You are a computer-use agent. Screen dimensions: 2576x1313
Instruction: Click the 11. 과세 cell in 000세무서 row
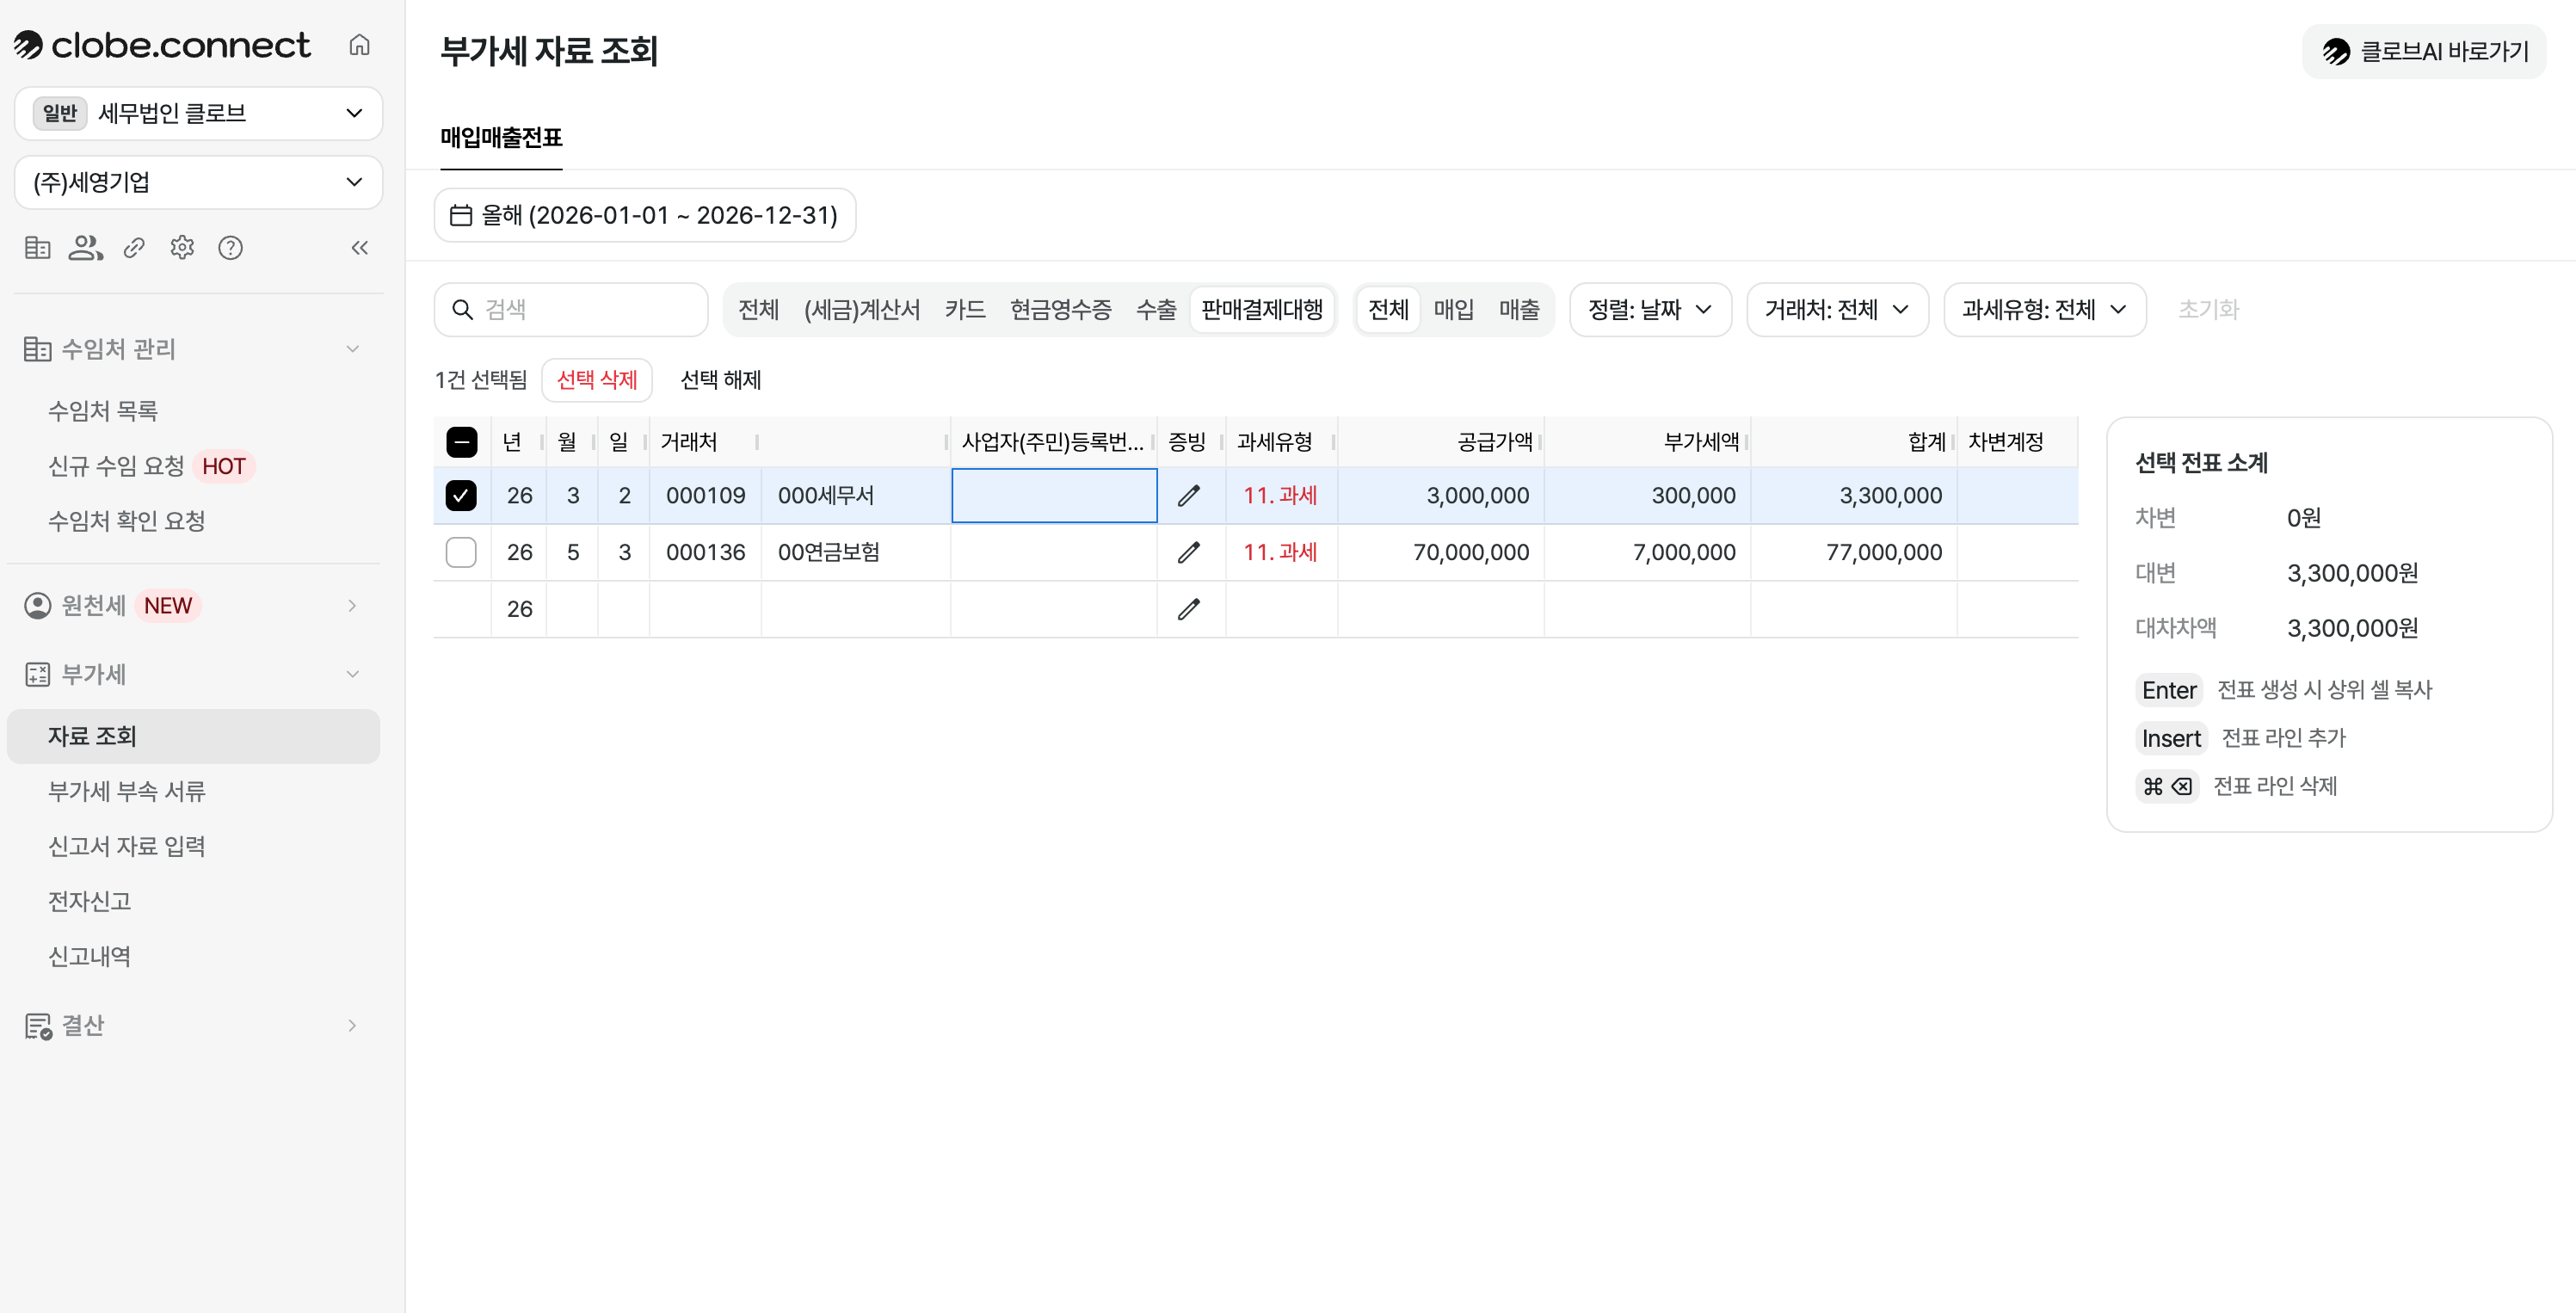click(1281, 495)
